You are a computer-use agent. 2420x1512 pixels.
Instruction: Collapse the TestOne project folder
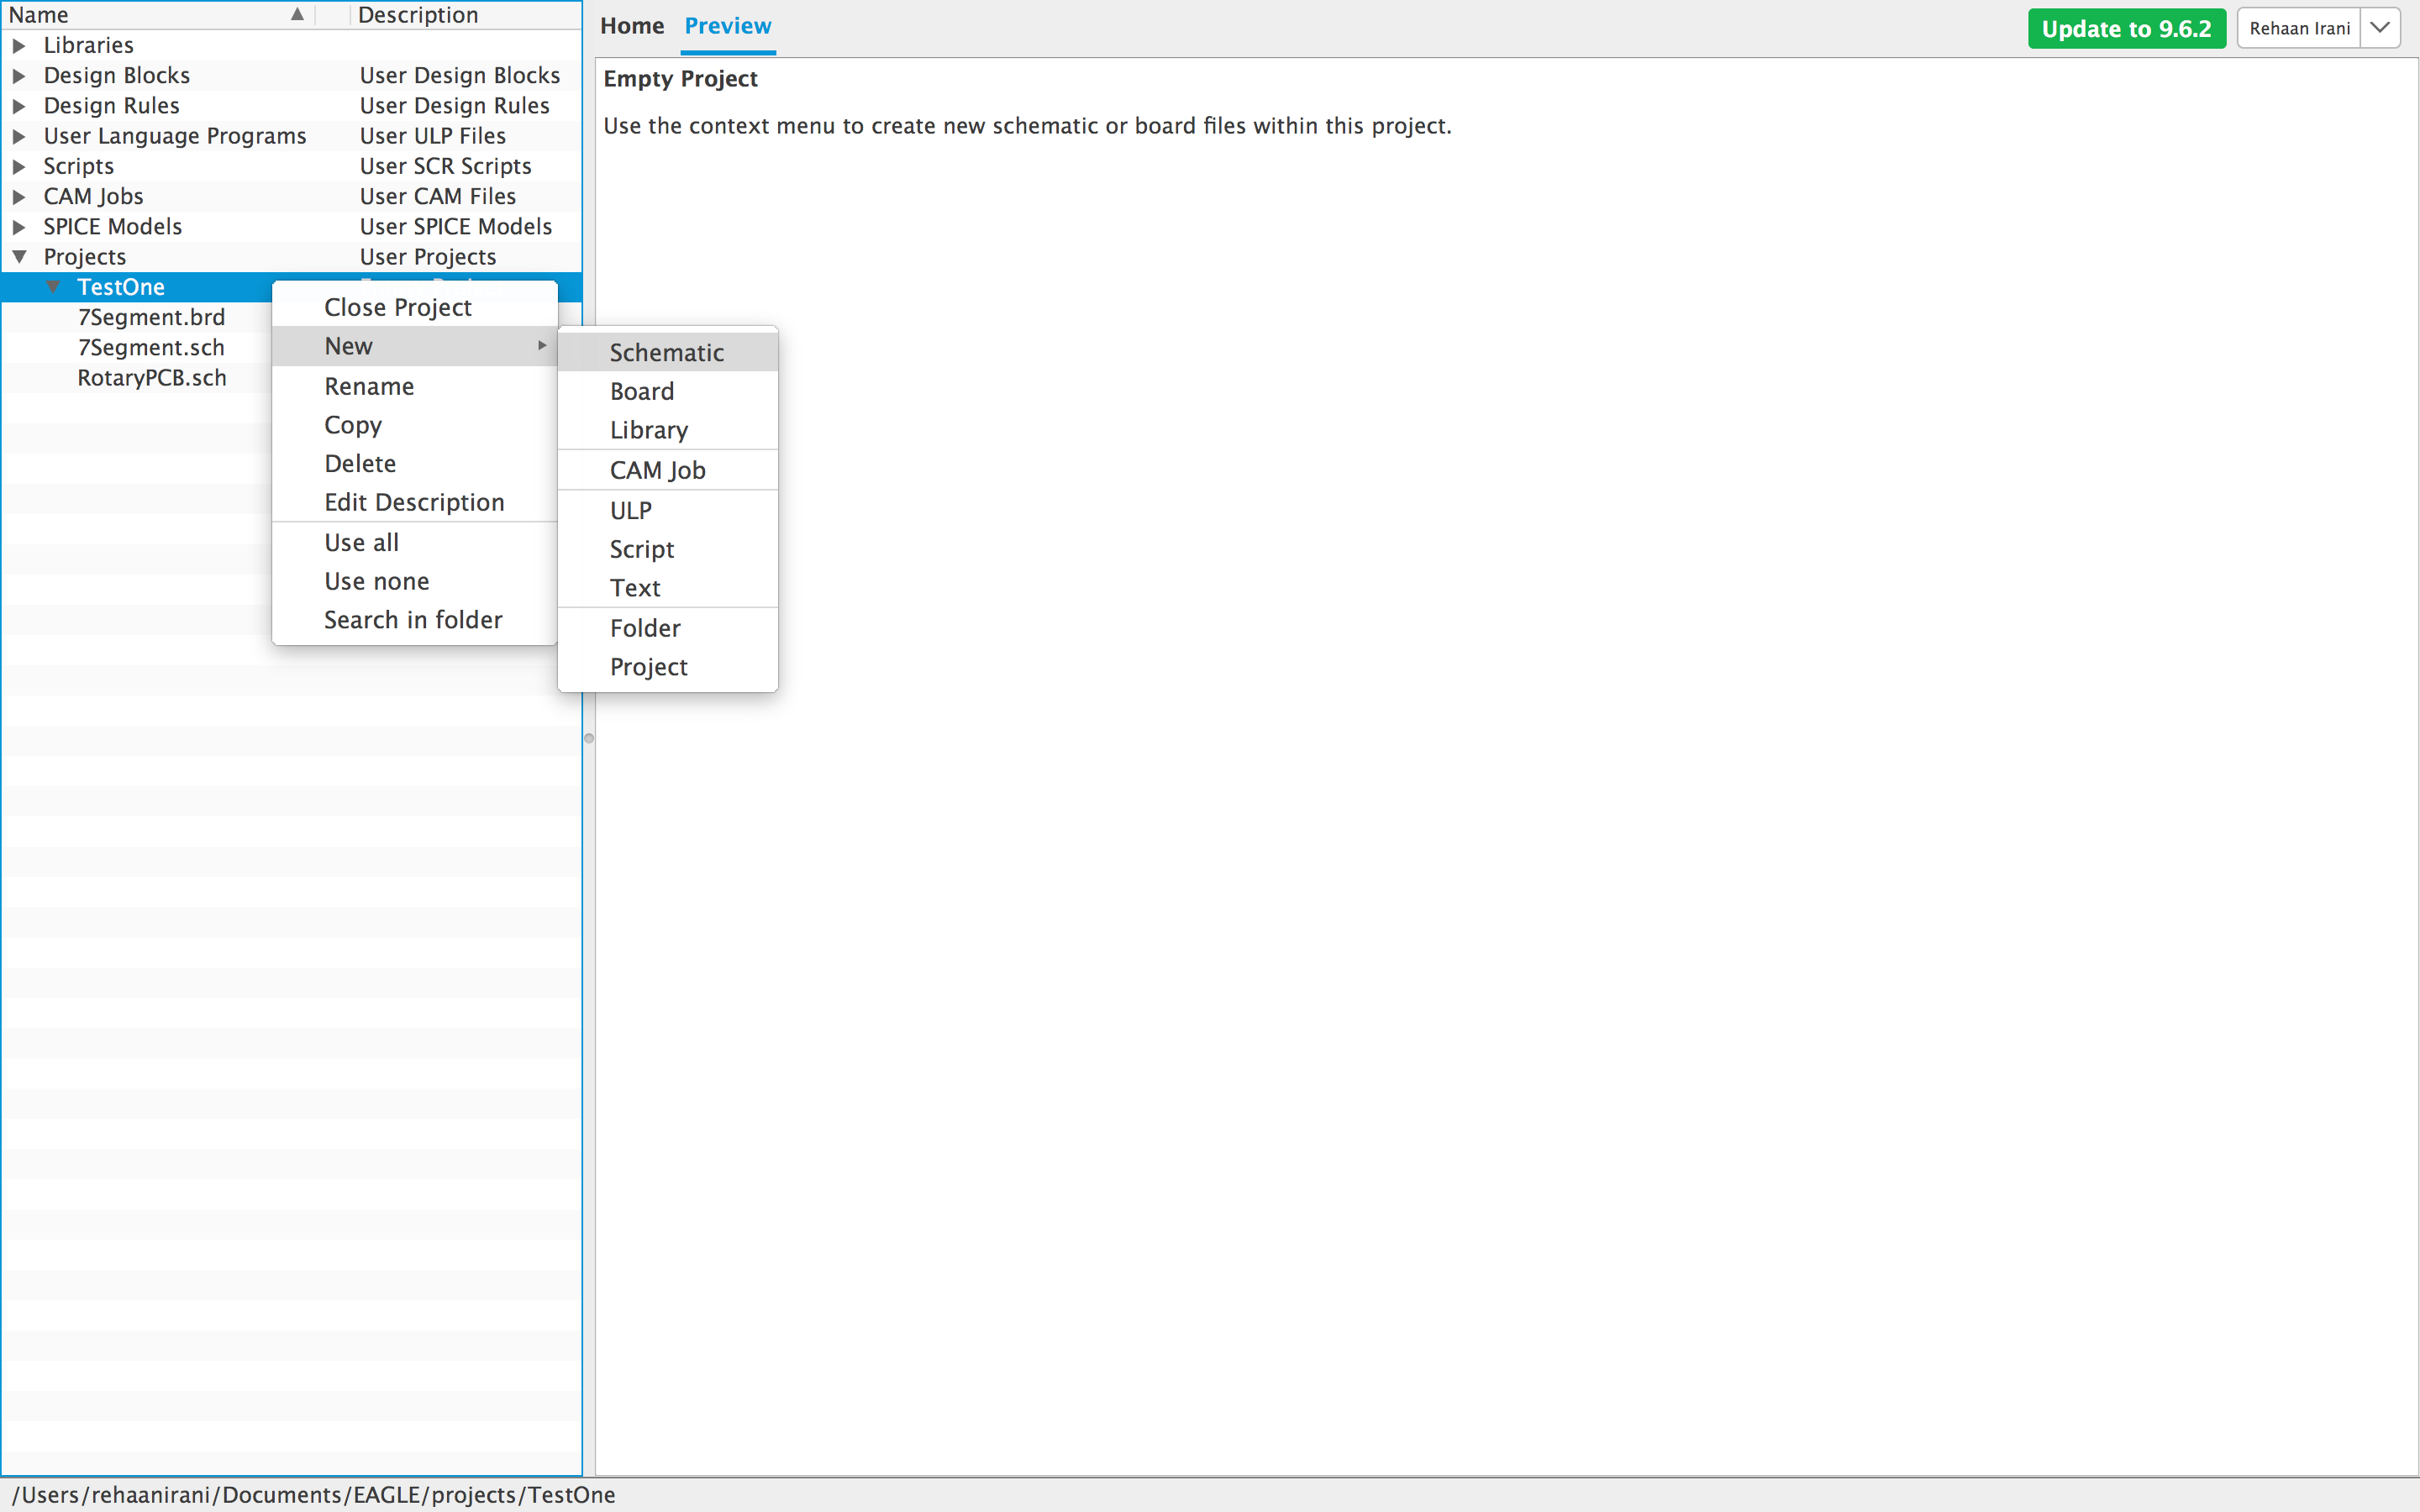(x=54, y=287)
